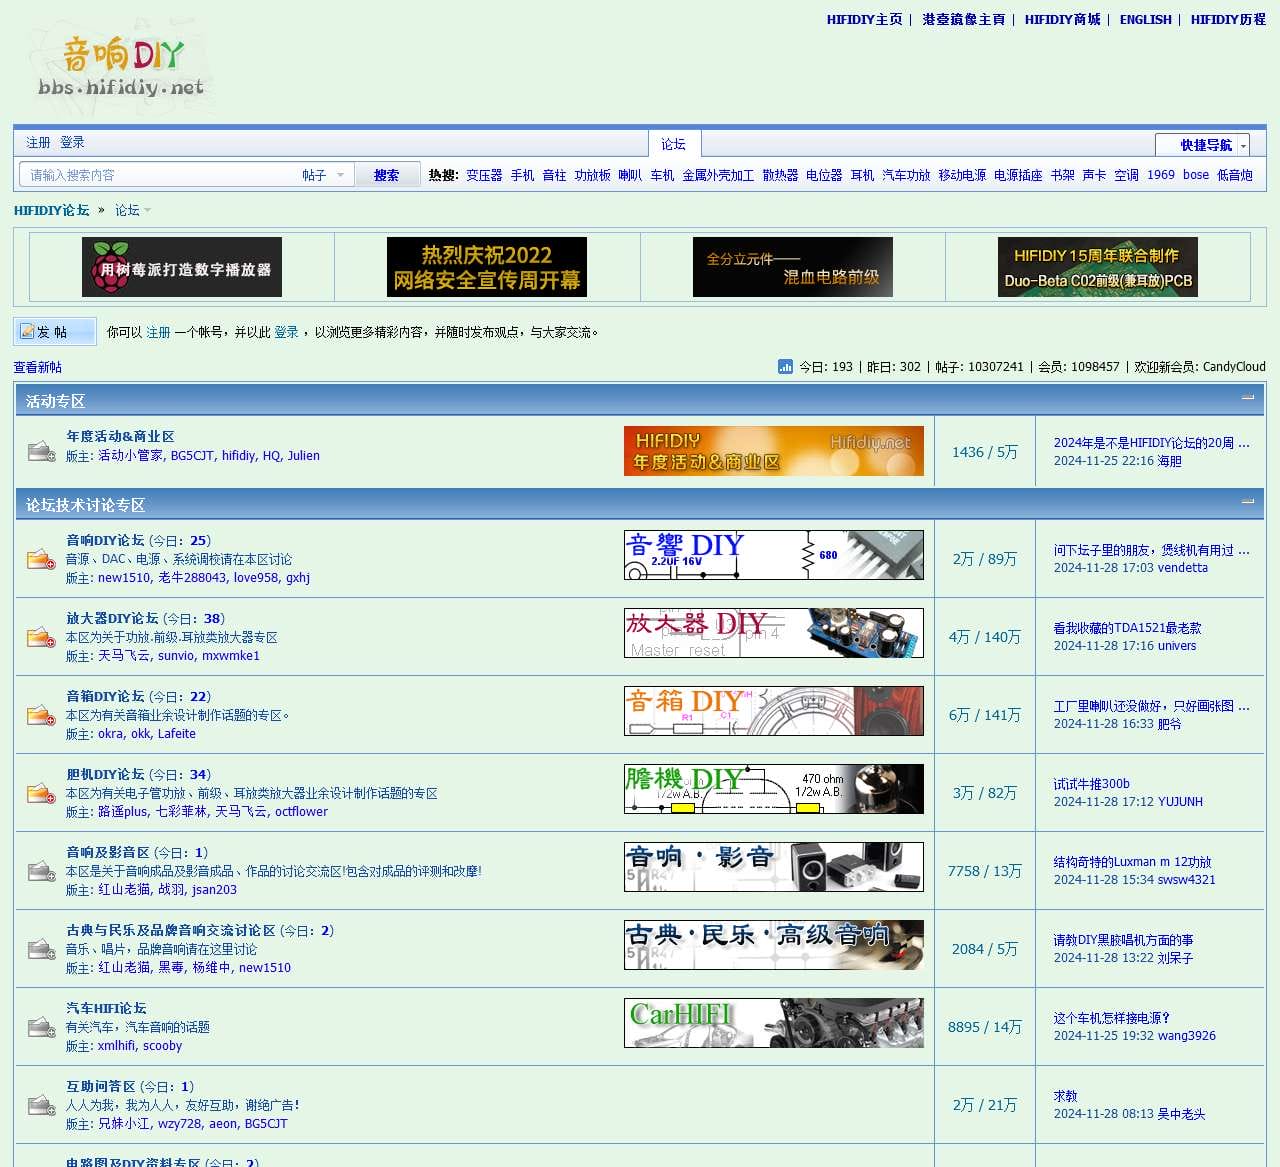
Task: Open moderator profile okra
Action: tap(110, 733)
